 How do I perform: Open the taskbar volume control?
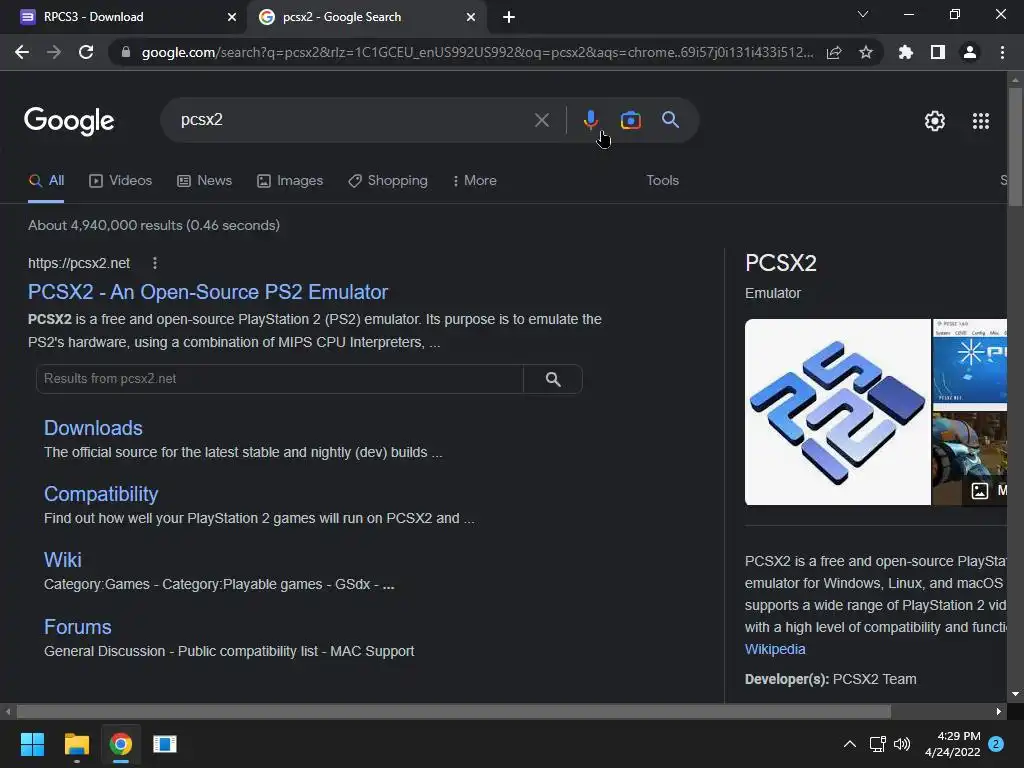pos(902,744)
